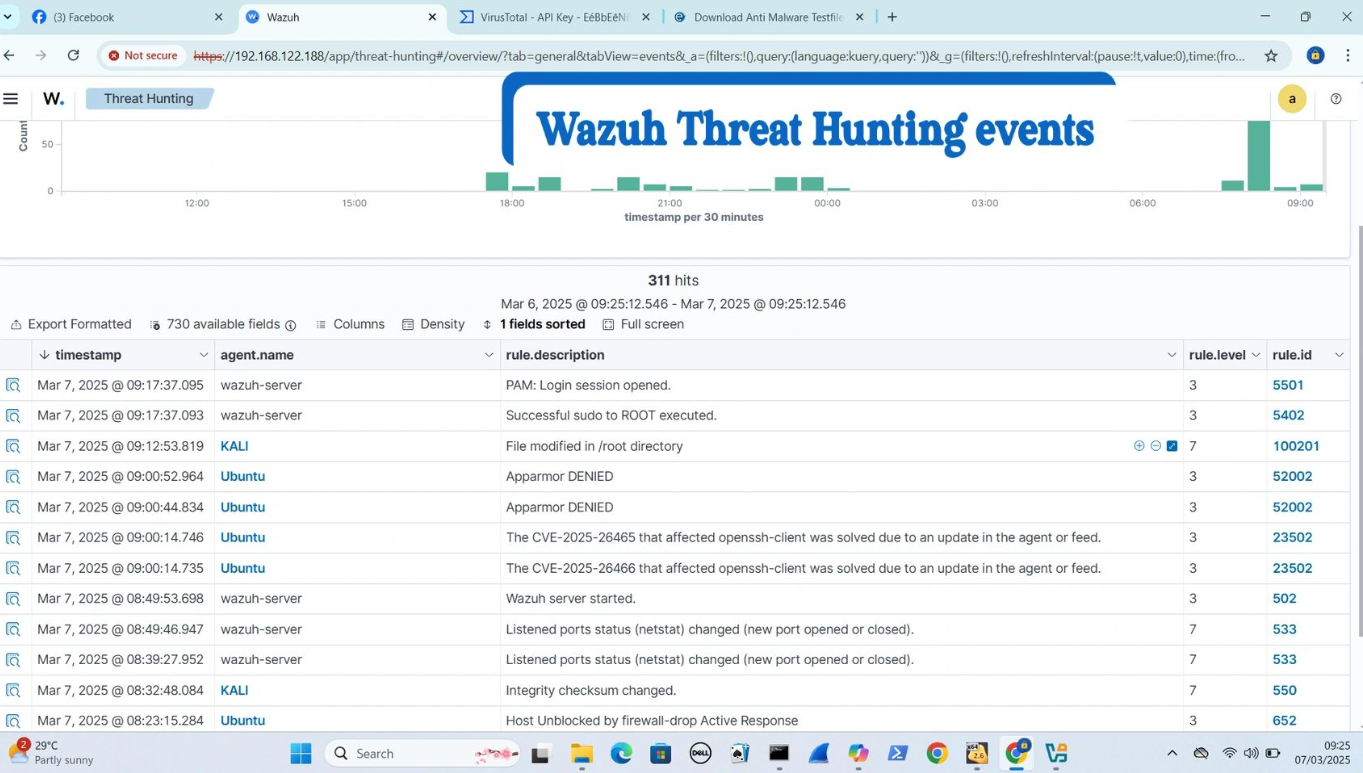This screenshot has width=1363, height=773.
Task: Open the Columns selector
Action: tap(350, 324)
